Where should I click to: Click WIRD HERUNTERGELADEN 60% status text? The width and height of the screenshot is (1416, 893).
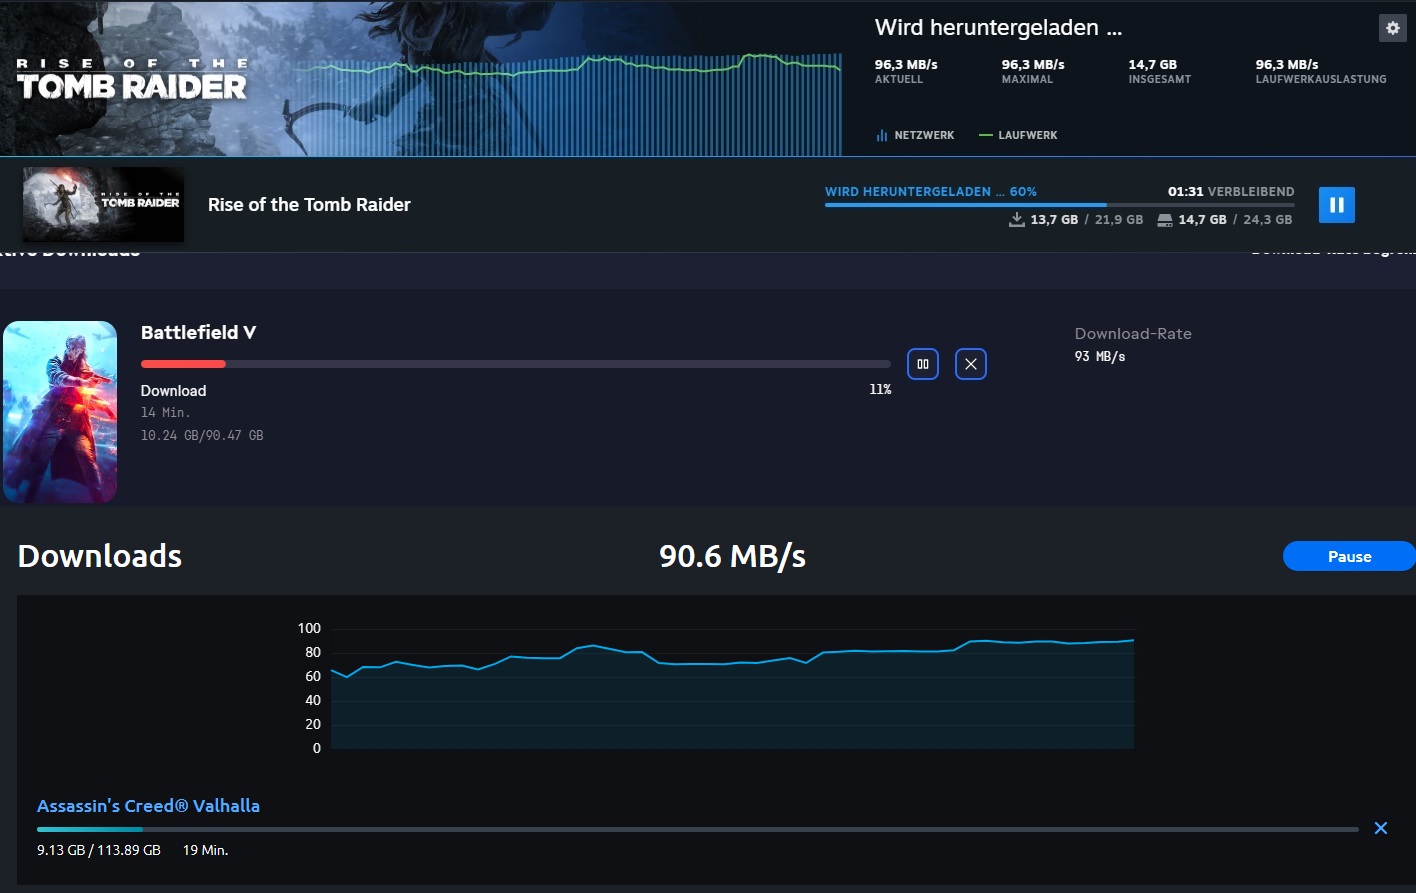pyautogui.click(x=930, y=191)
